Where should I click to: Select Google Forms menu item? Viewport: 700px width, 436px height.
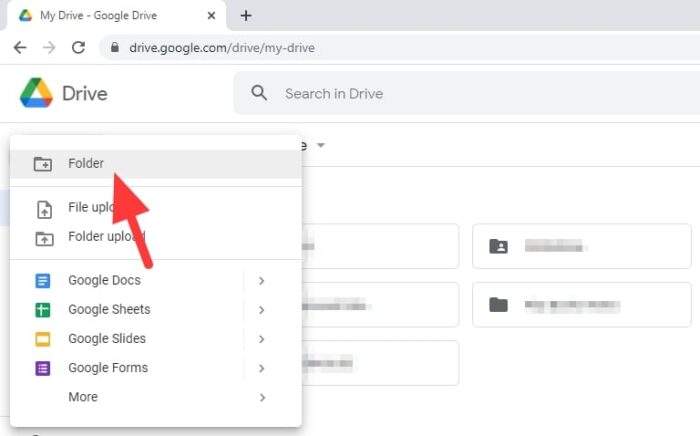156,368
